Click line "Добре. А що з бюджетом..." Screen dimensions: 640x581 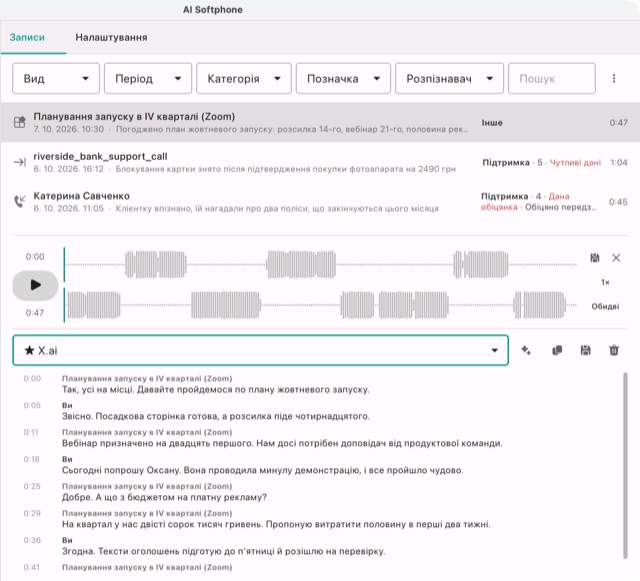pos(164,497)
